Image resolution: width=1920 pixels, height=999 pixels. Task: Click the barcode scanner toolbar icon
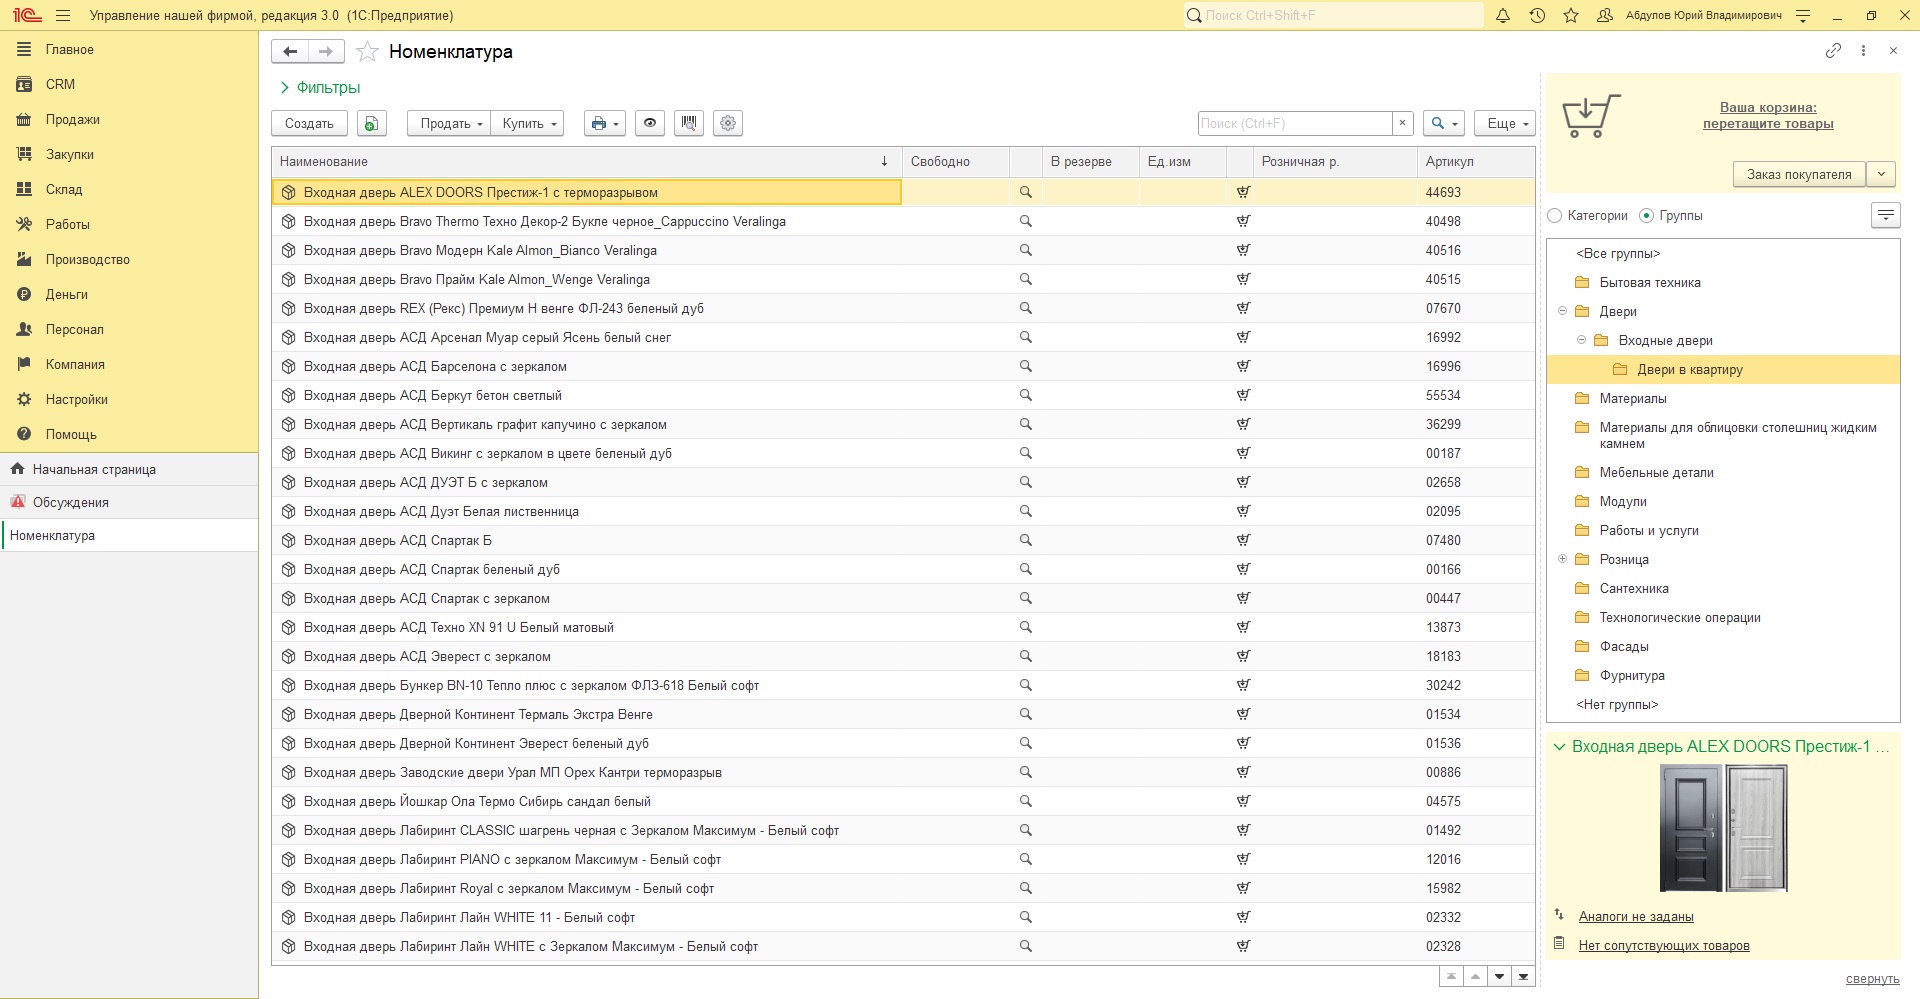689,123
